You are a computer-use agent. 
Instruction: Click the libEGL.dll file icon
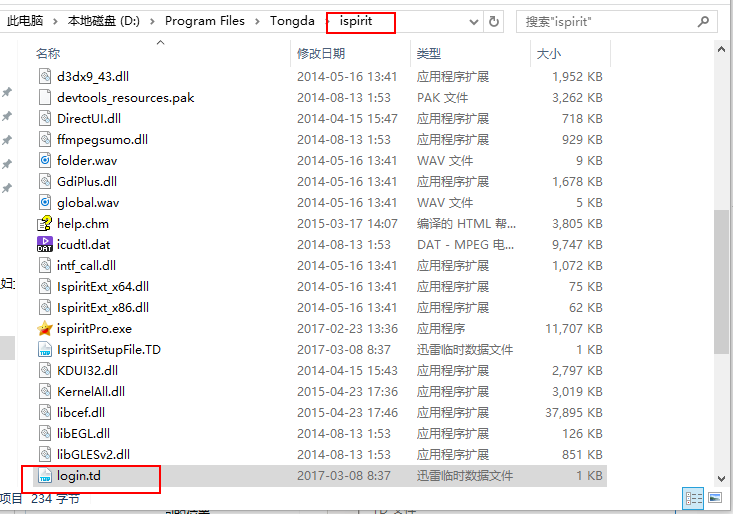pos(45,434)
